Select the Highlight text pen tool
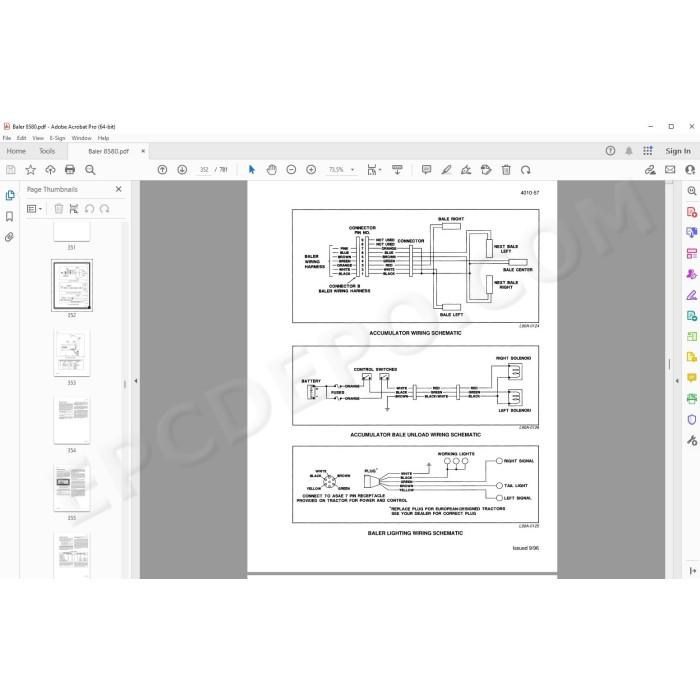The height and width of the screenshot is (700, 700). click(446, 170)
